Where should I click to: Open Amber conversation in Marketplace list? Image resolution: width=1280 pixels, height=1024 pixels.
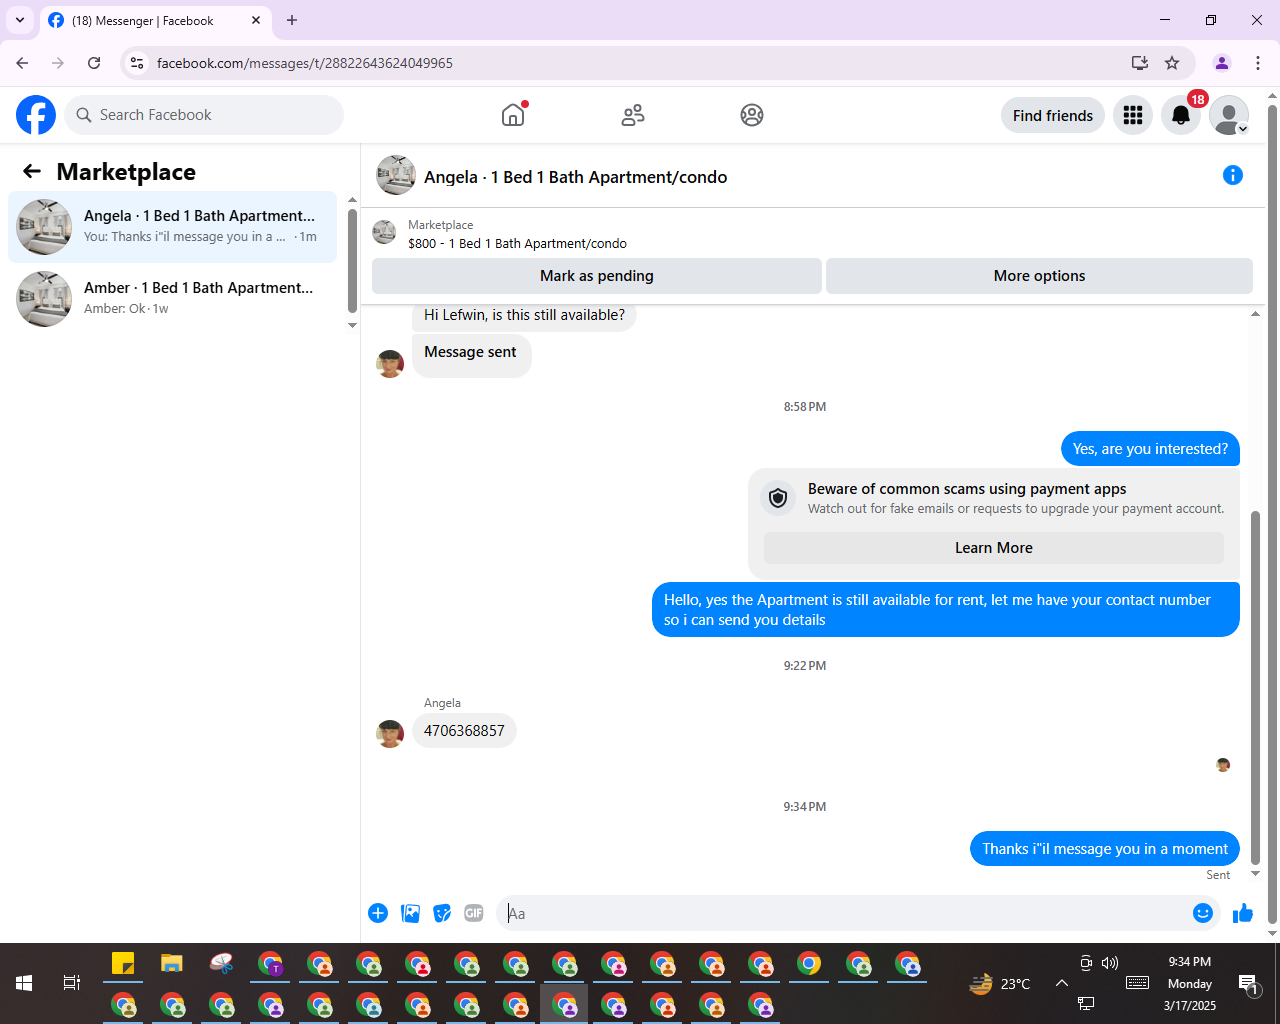click(x=172, y=299)
